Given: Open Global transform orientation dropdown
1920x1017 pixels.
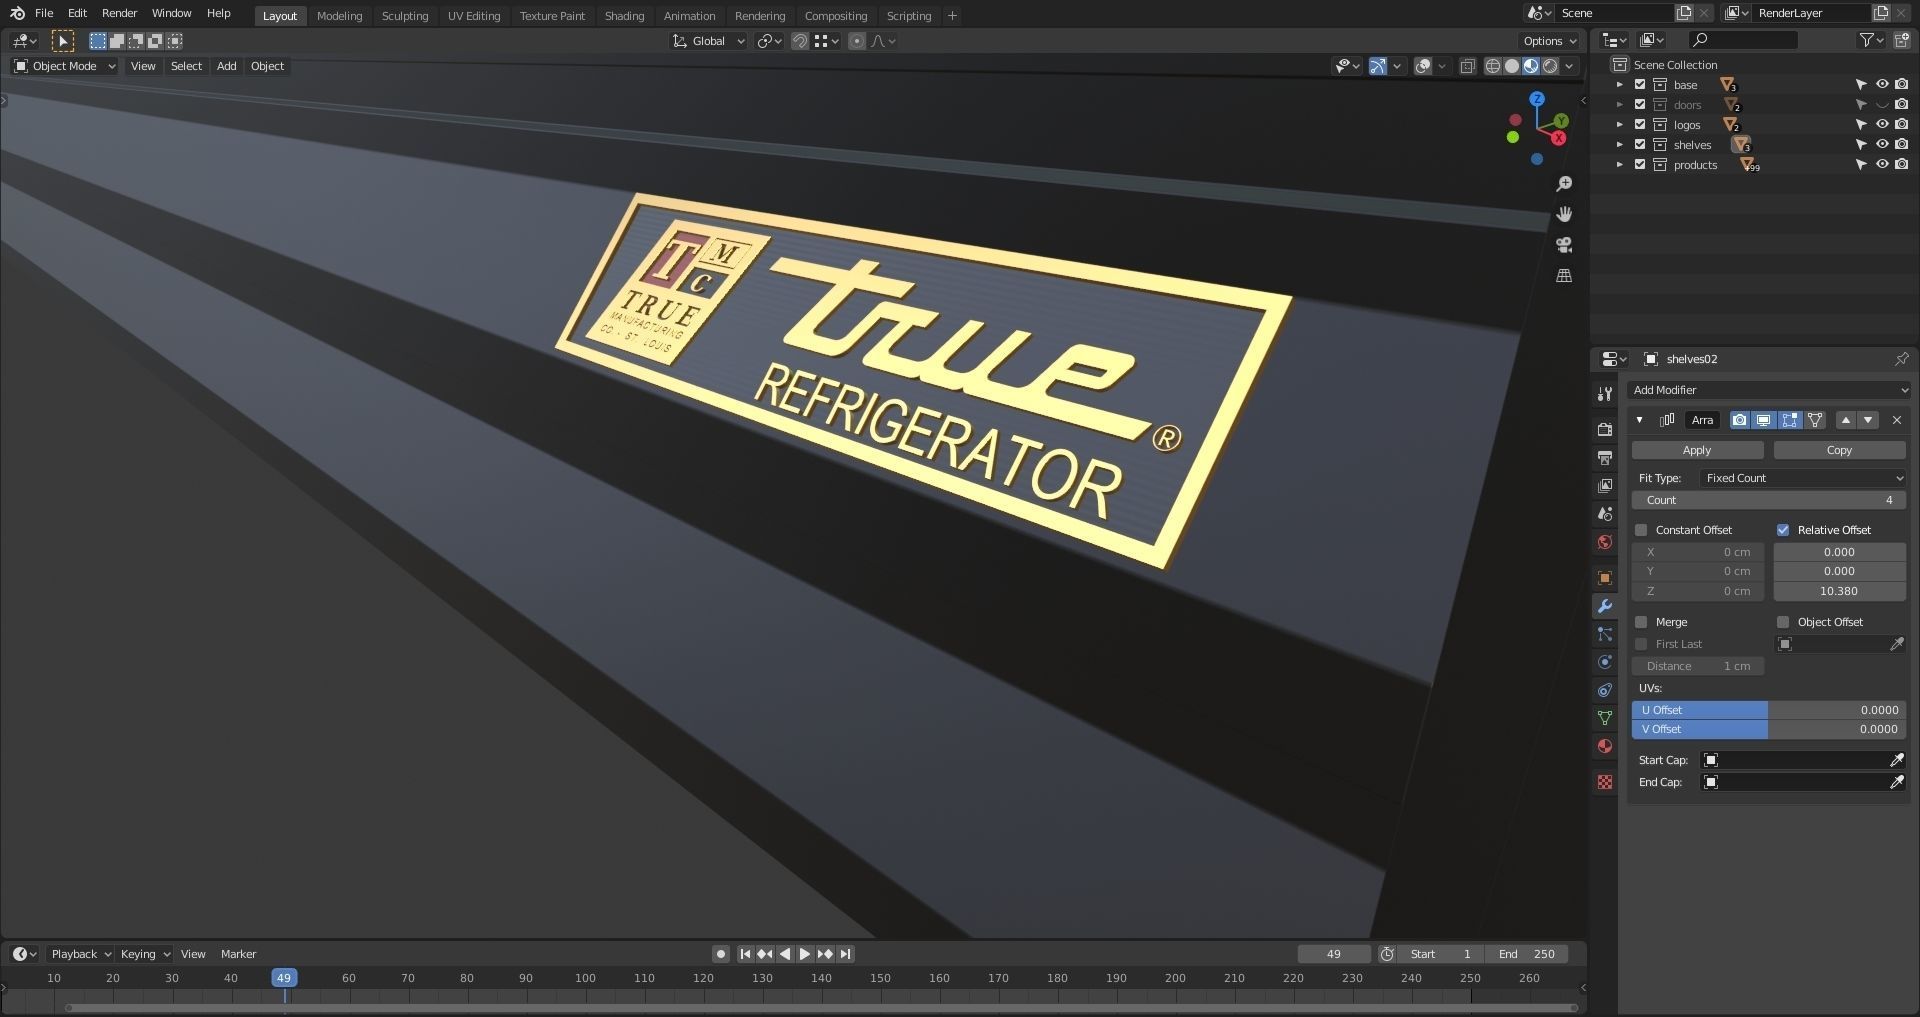Looking at the screenshot, I should [x=710, y=41].
